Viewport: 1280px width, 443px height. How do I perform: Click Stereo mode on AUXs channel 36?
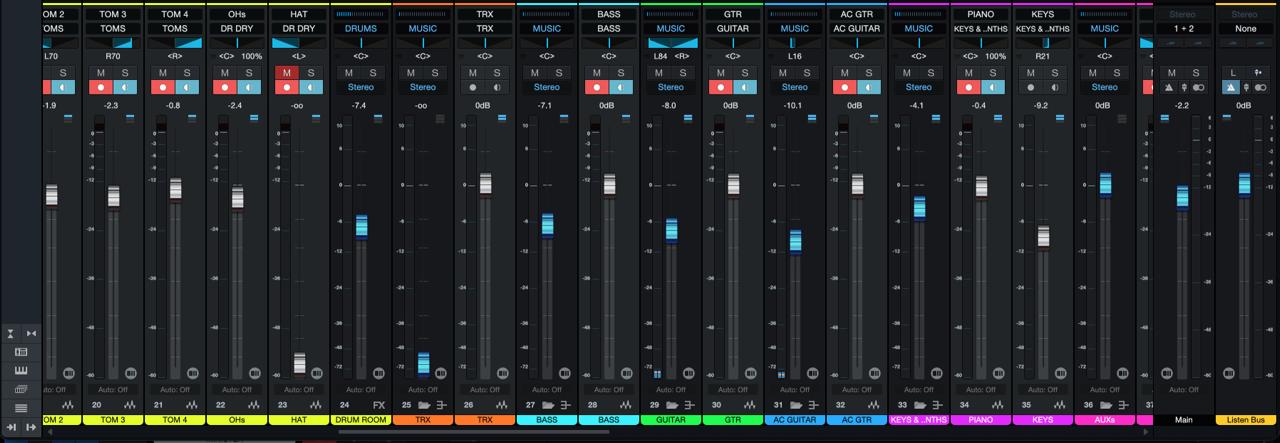click(x=1105, y=87)
